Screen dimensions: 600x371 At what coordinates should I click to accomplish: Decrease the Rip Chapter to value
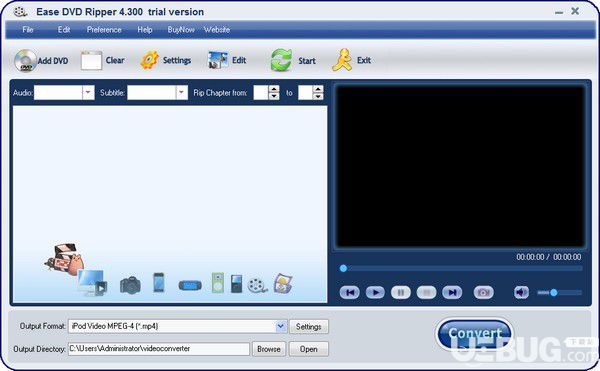tap(318, 96)
